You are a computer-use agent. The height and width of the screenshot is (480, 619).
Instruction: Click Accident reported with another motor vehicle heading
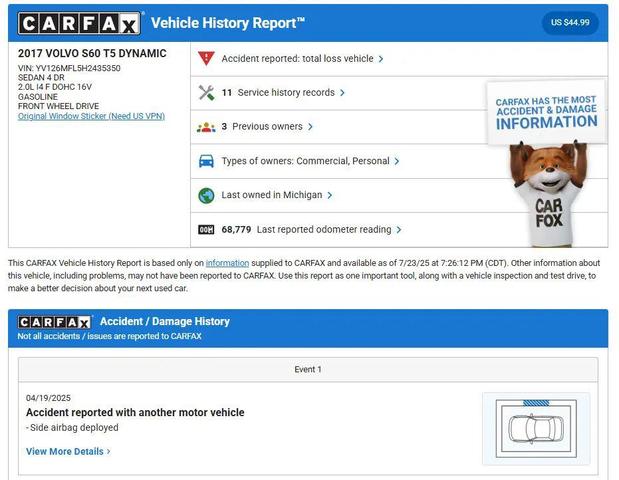pos(135,412)
